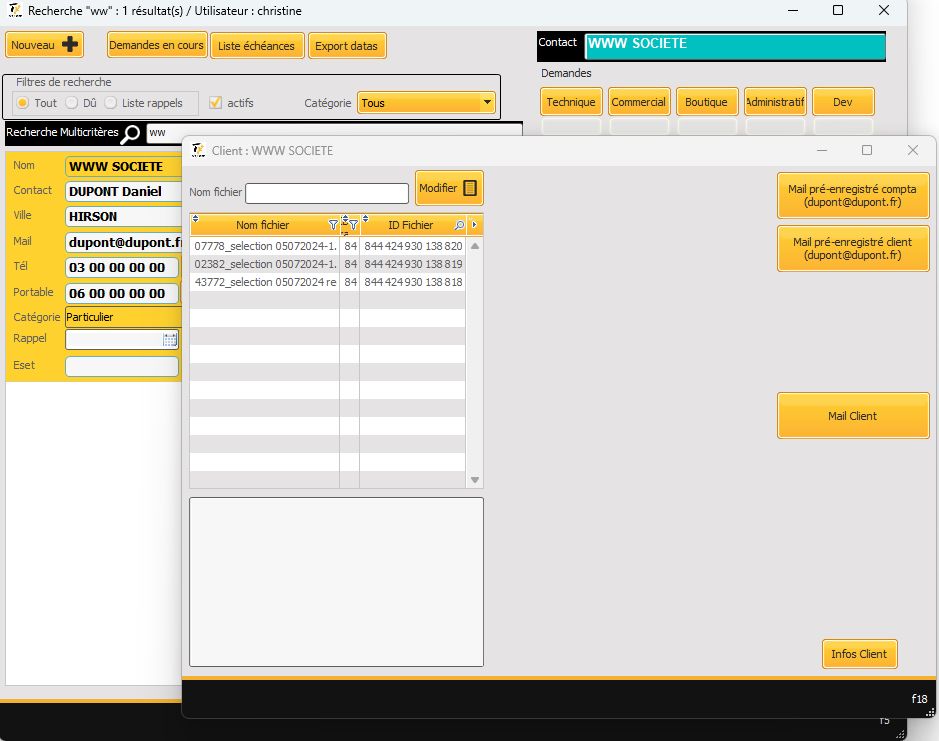Click the Modifier button with notebook icon
939x741 pixels.
(449, 188)
